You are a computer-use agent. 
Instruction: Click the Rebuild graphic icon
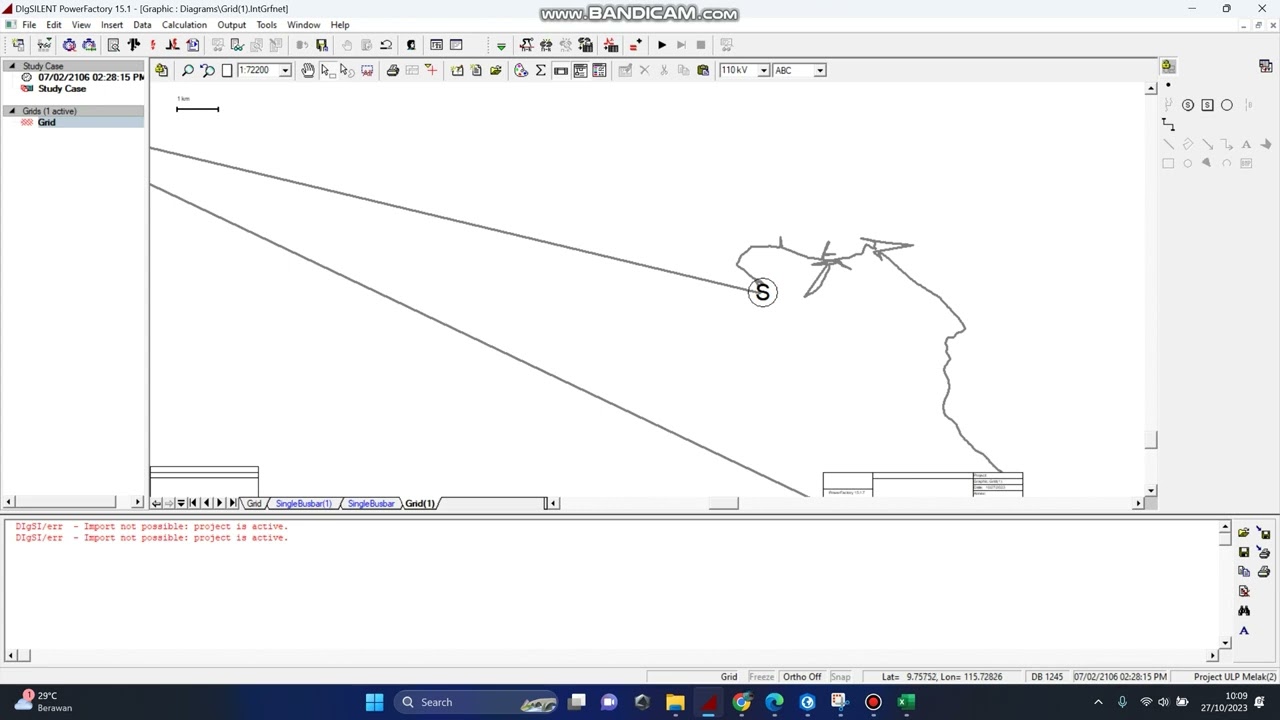click(431, 70)
